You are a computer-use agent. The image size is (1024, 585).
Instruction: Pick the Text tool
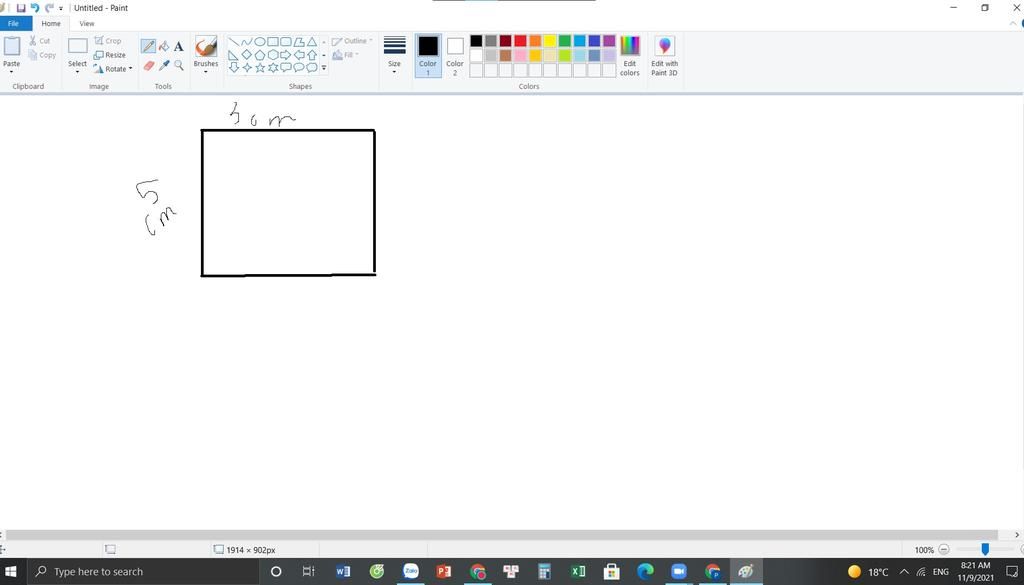178,46
